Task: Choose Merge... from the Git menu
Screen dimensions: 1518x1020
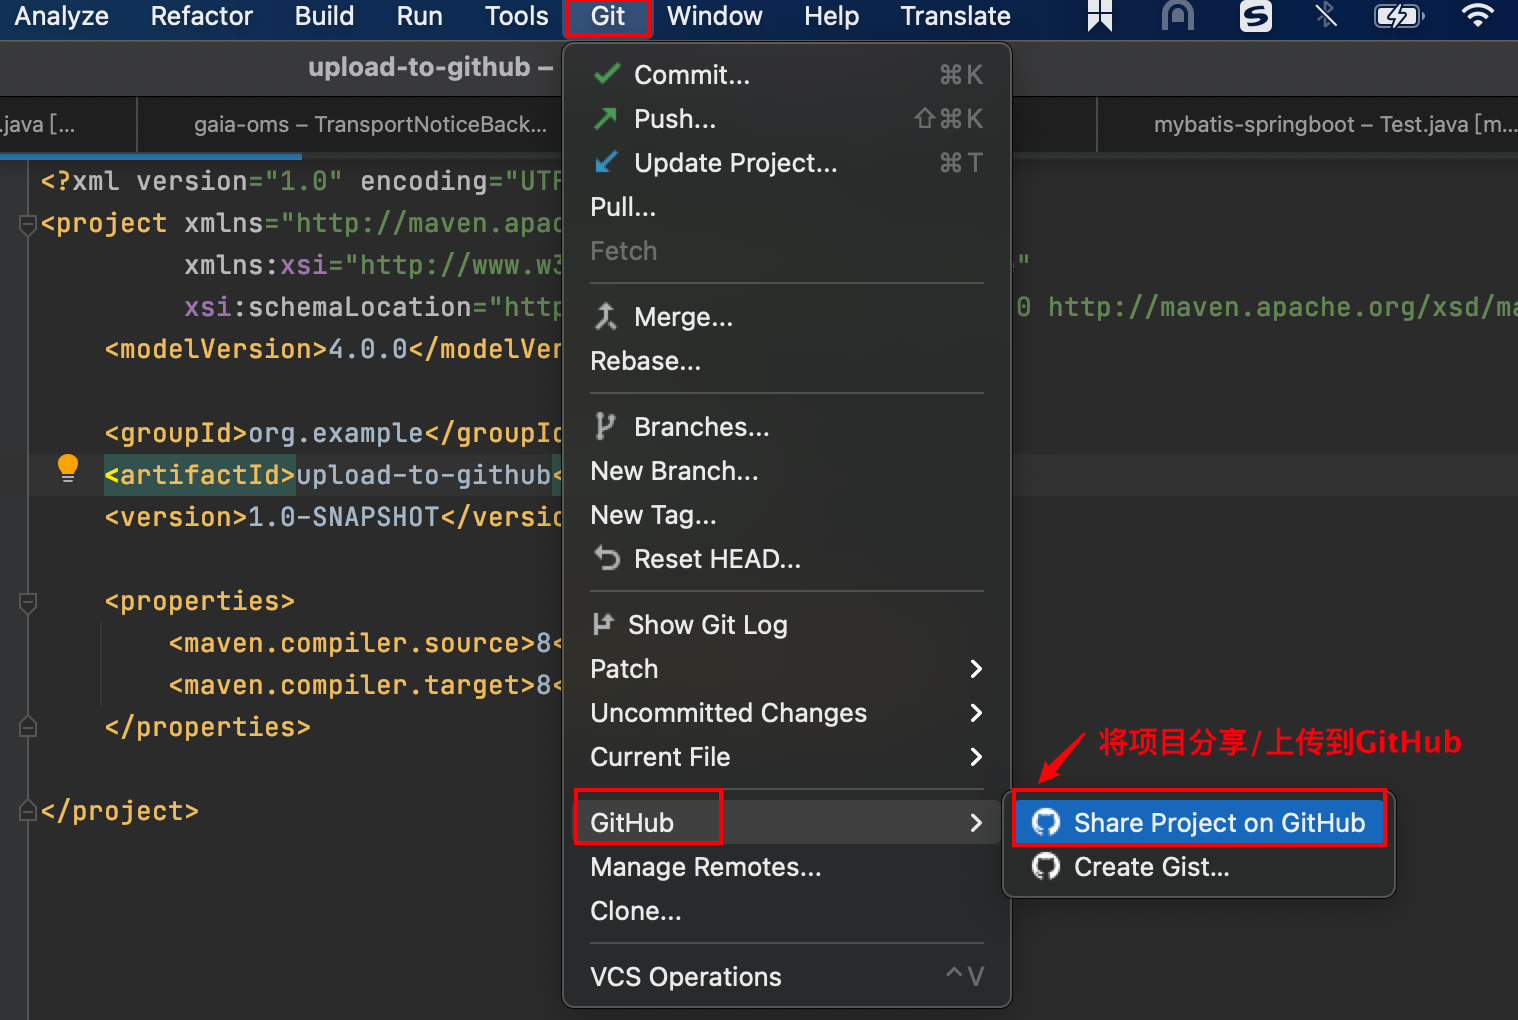Action: point(787,317)
